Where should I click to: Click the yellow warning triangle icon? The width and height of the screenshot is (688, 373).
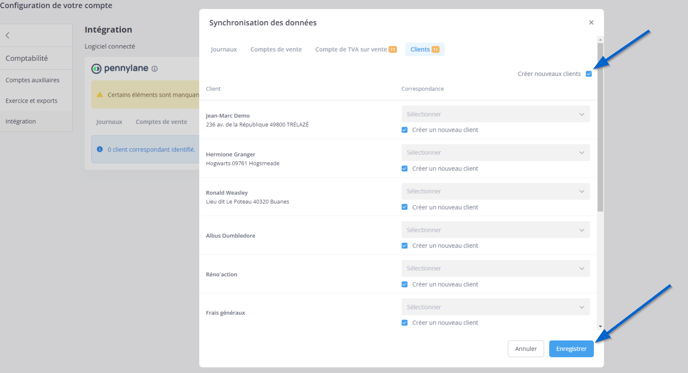[100, 94]
